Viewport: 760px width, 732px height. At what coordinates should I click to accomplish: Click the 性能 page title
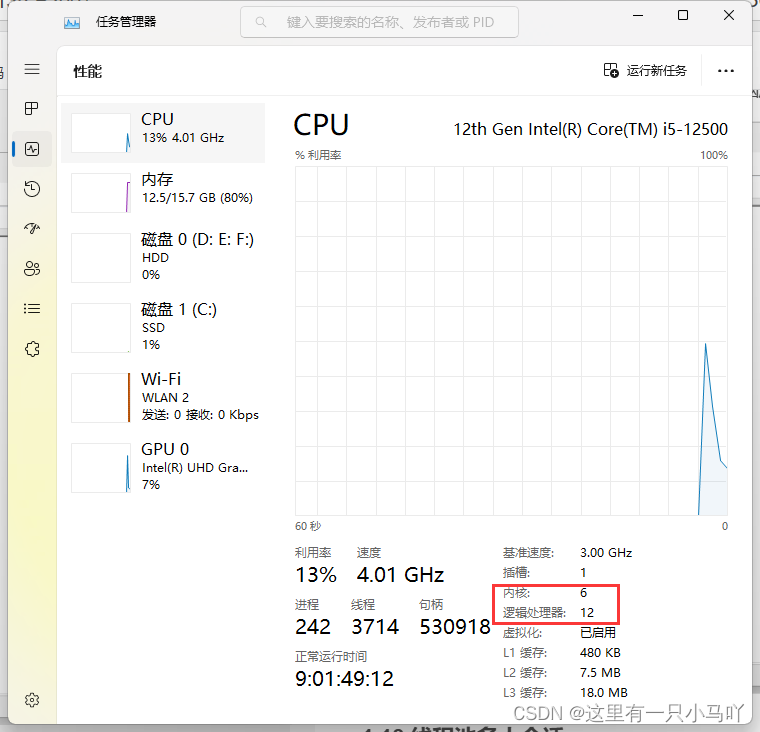[x=88, y=71]
